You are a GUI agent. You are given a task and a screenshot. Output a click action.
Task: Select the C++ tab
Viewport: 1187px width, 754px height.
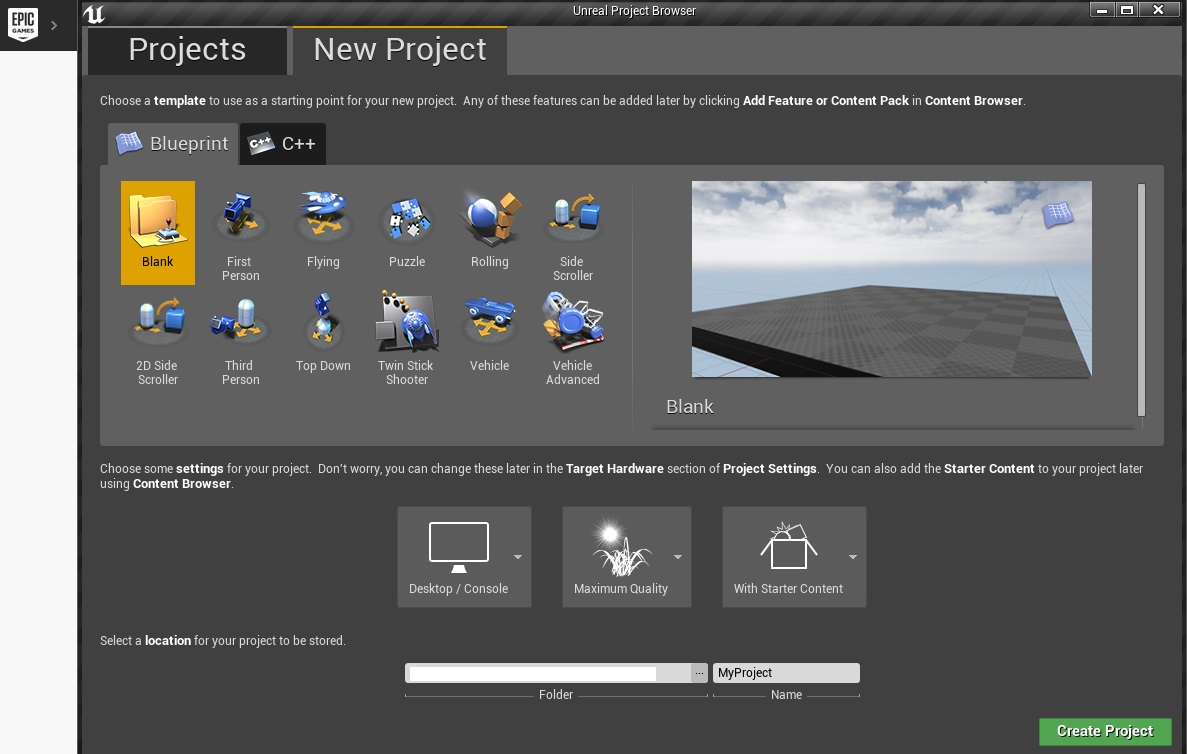(282, 143)
